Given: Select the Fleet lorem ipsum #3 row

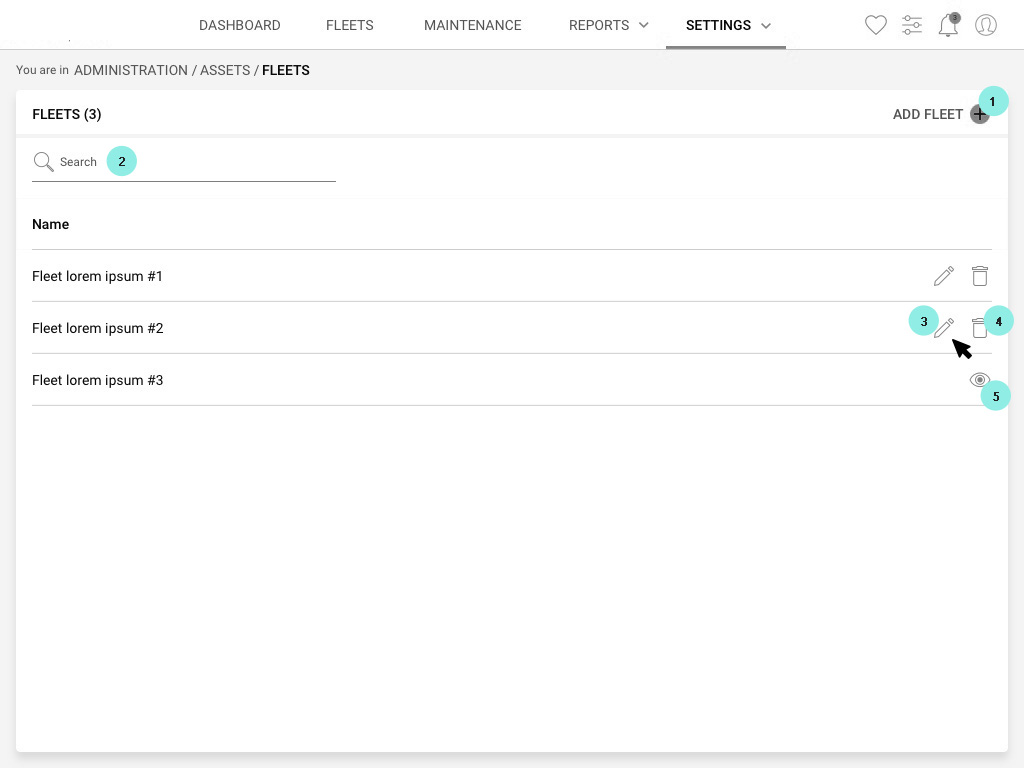Looking at the screenshot, I should (x=511, y=380).
